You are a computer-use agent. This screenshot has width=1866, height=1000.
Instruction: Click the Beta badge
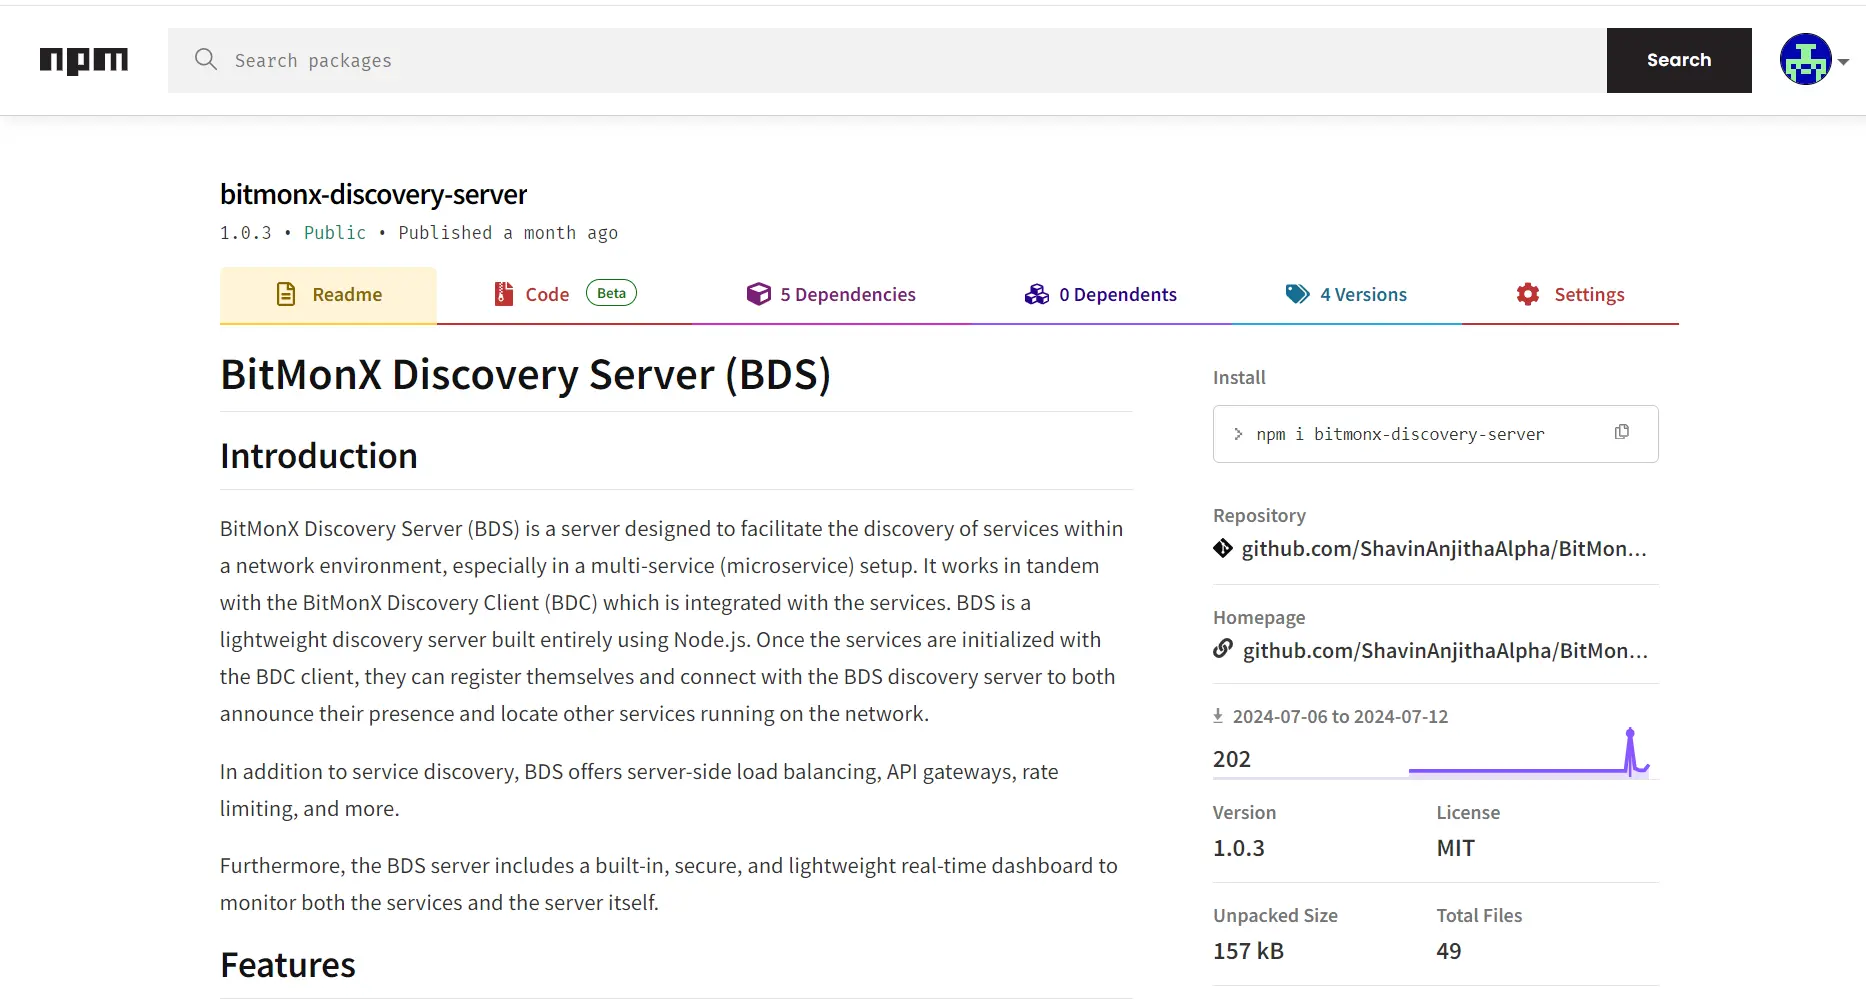click(x=611, y=293)
